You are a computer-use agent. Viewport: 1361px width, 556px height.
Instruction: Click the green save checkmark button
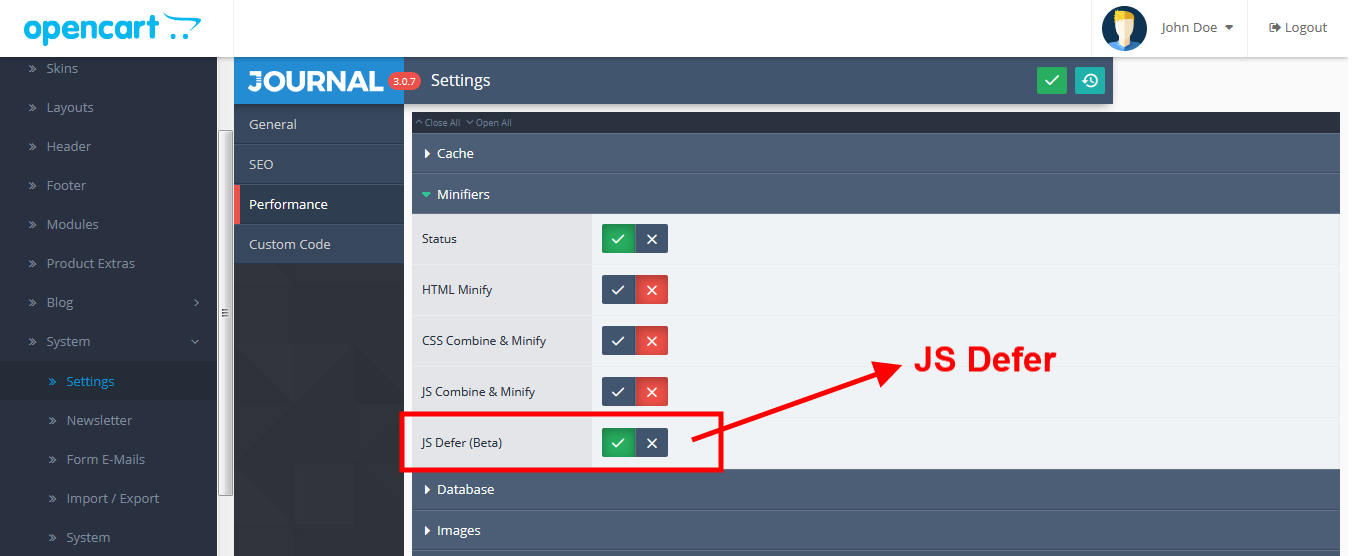pyautogui.click(x=1052, y=80)
